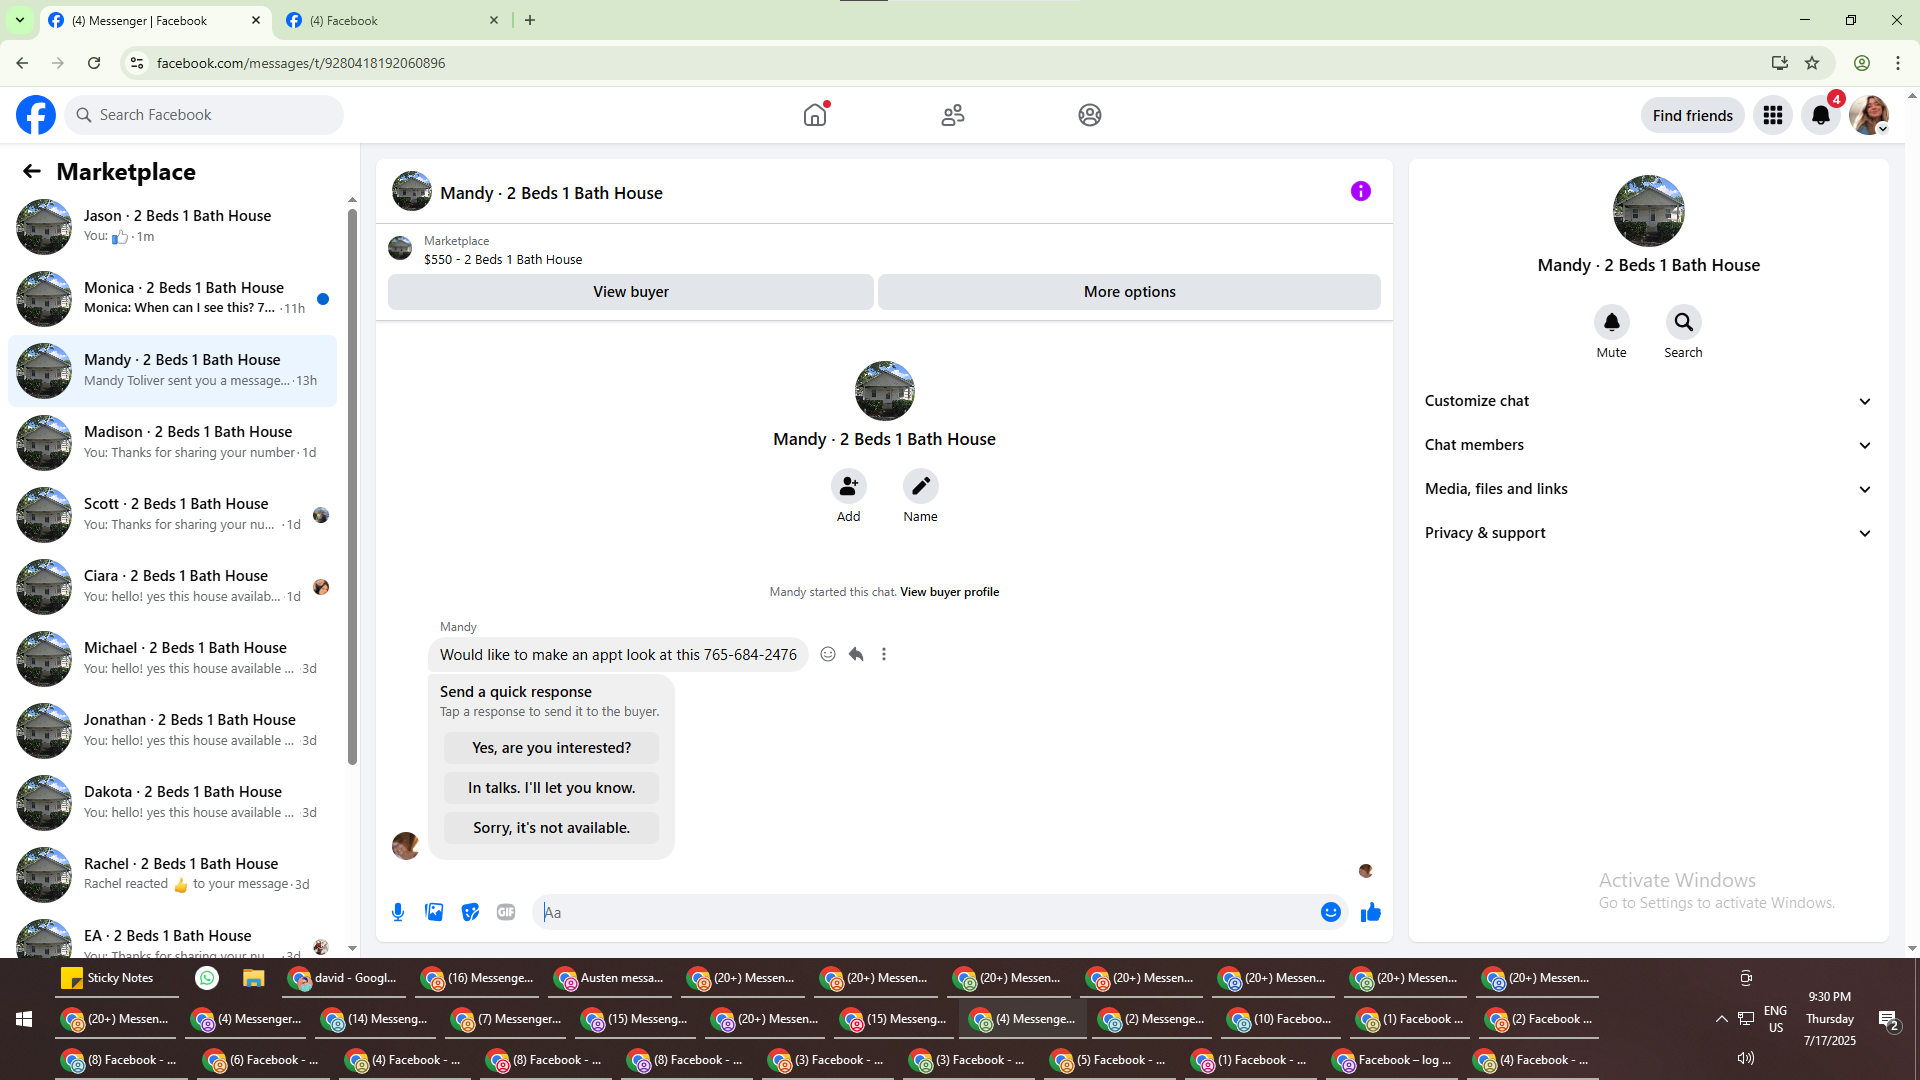Send quick response 'Sorry, it's not available.'
This screenshot has width=1920, height=1080.
[x=552, y=828]
